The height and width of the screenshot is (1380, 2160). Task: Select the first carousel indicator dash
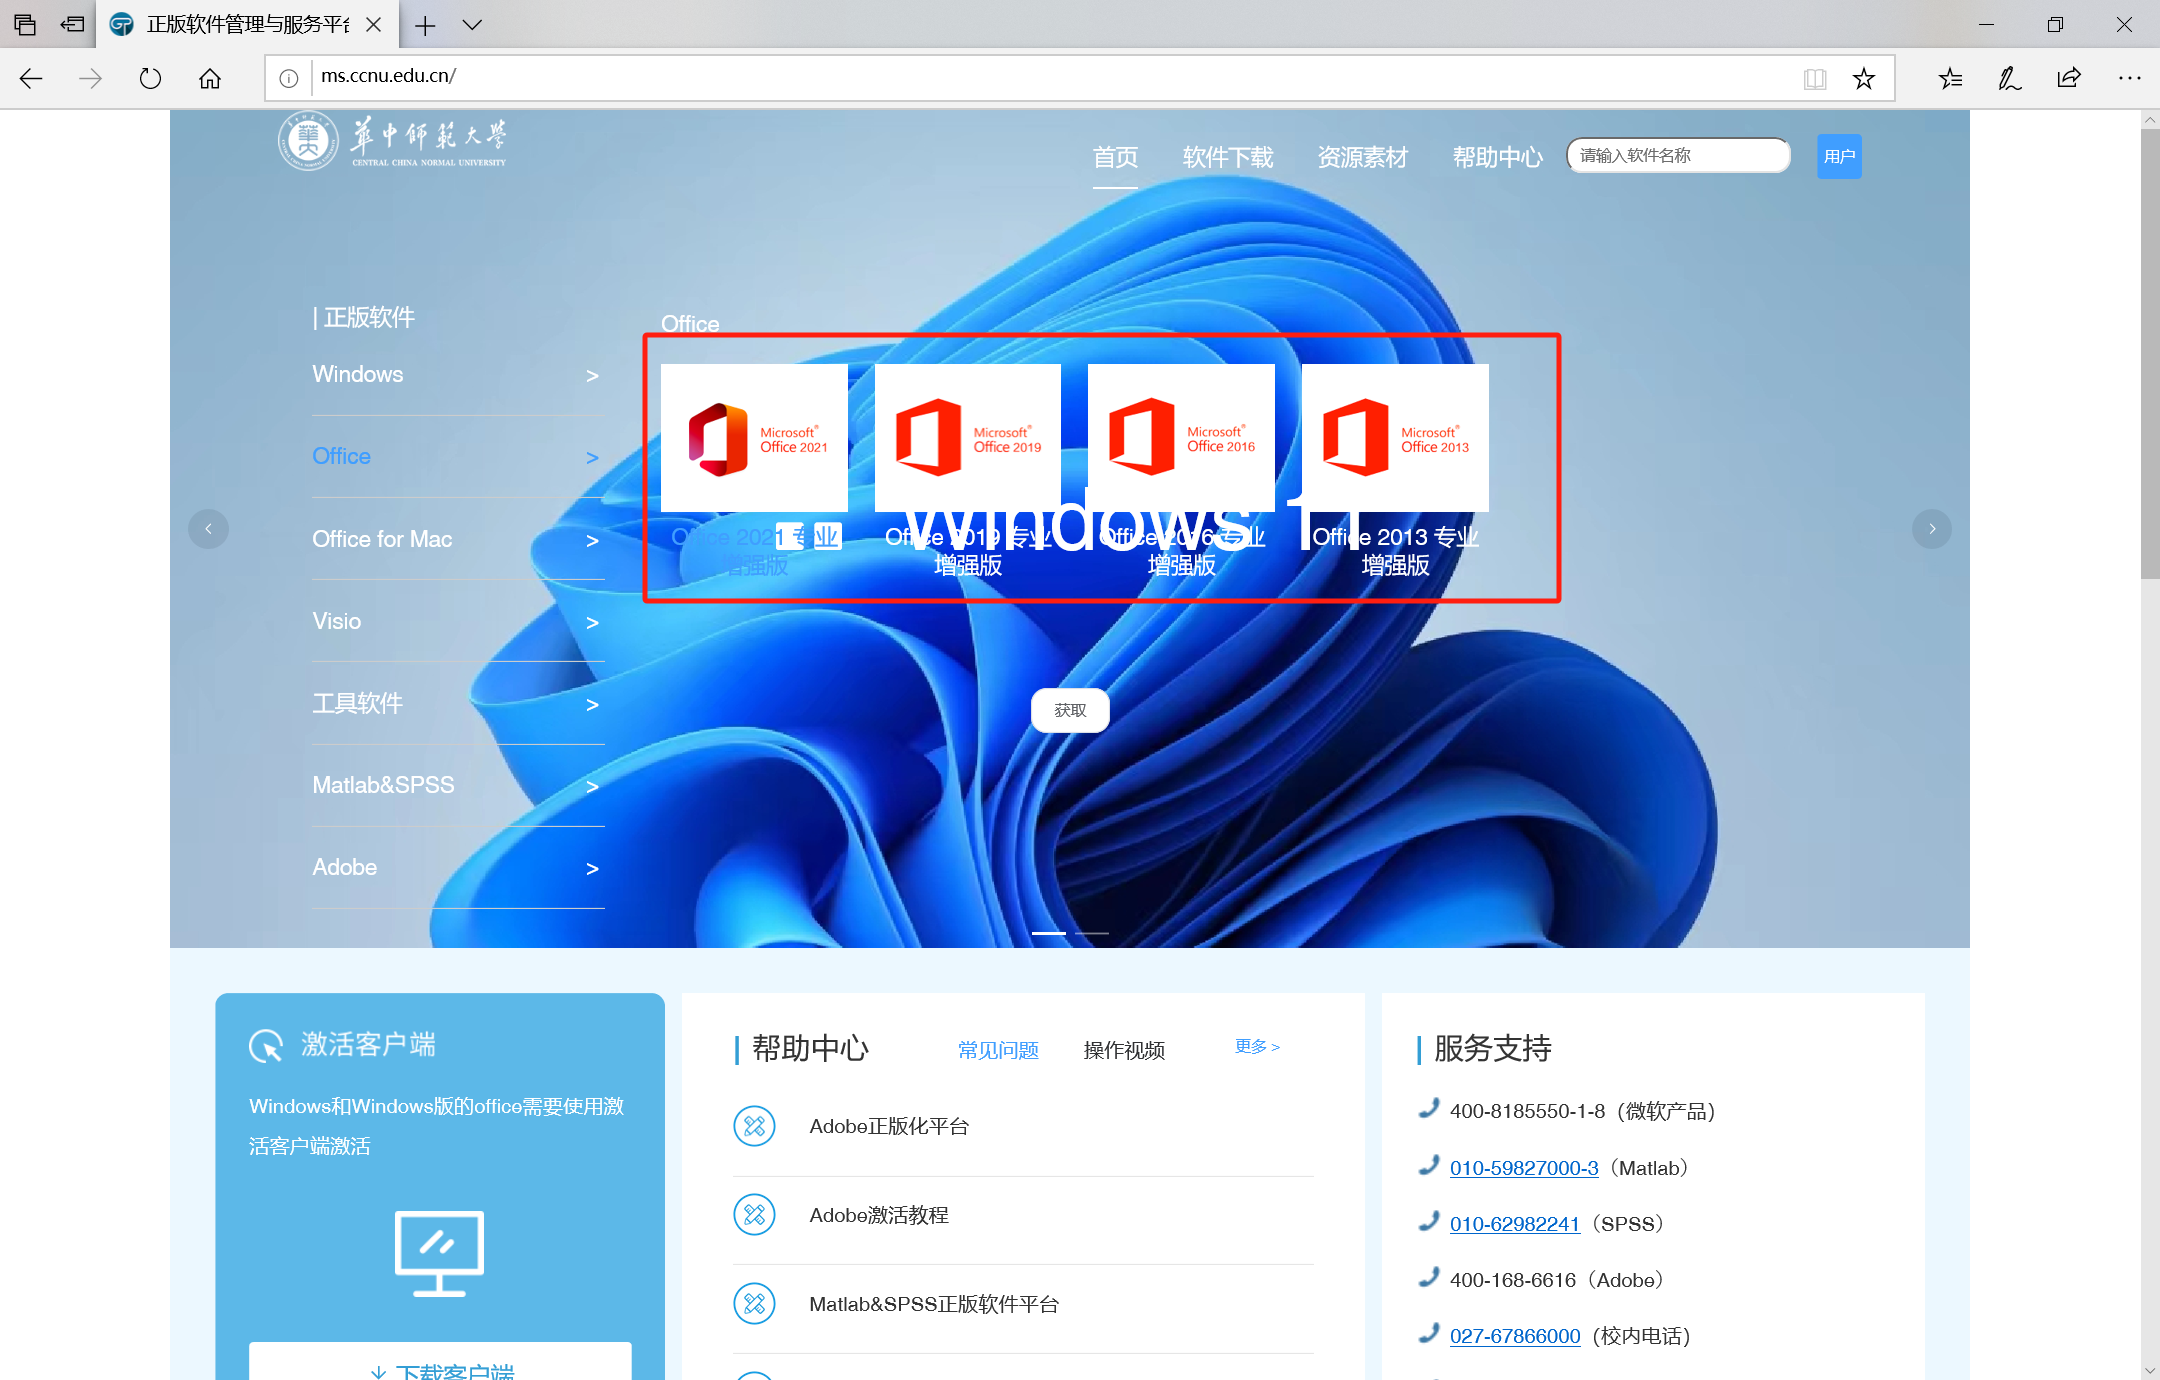click(x=1049, y=933)
